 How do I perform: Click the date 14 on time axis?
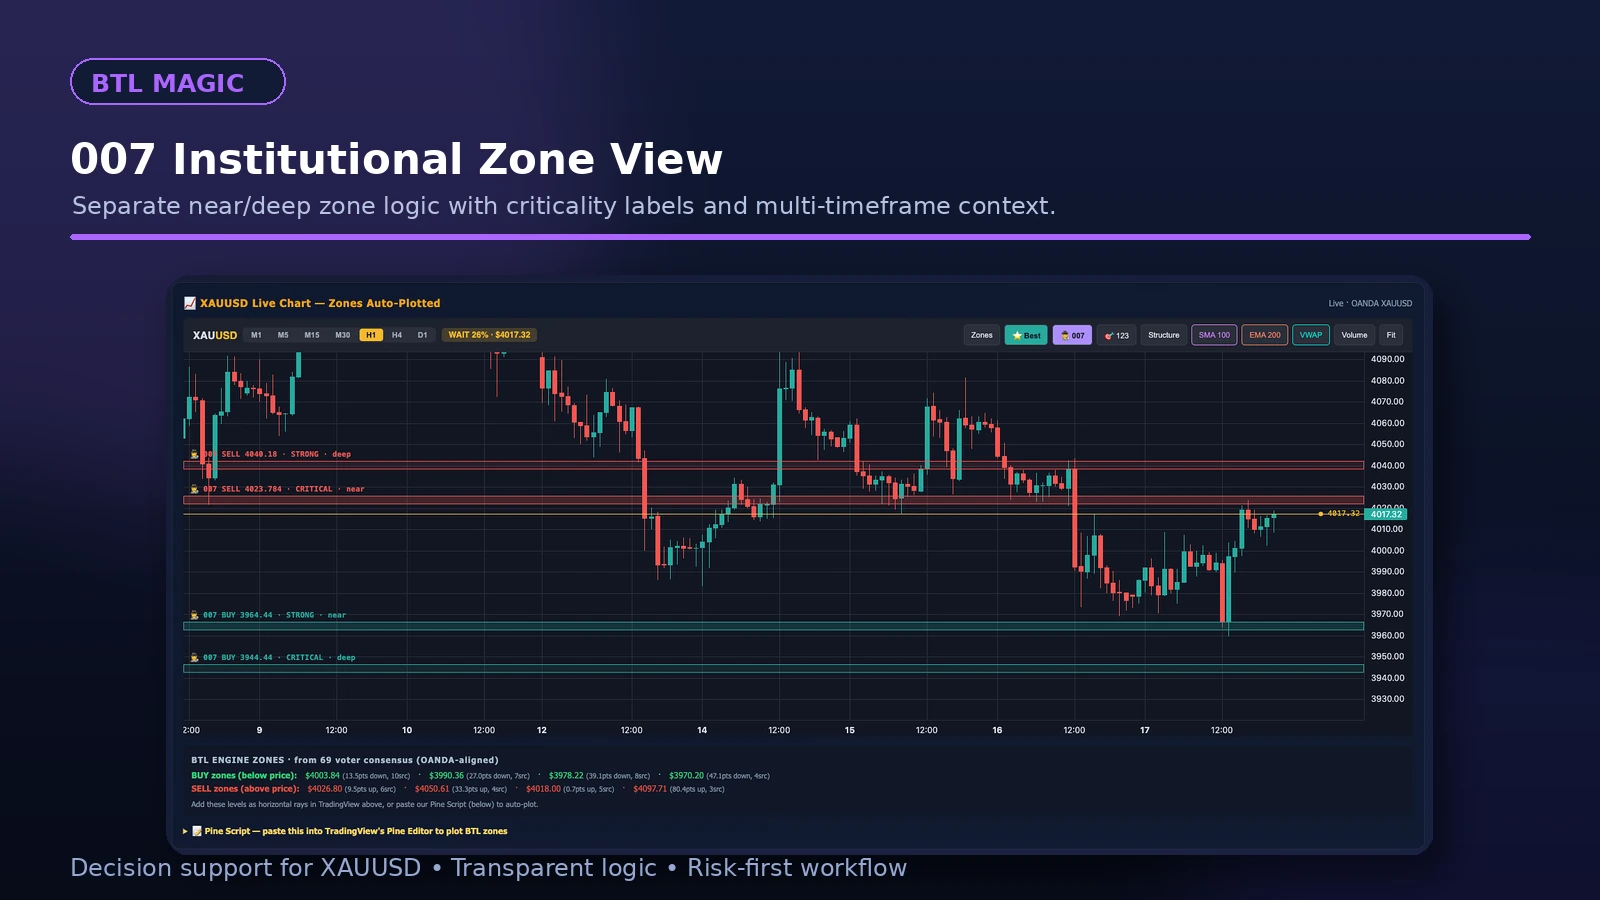[x=702, y=730]
